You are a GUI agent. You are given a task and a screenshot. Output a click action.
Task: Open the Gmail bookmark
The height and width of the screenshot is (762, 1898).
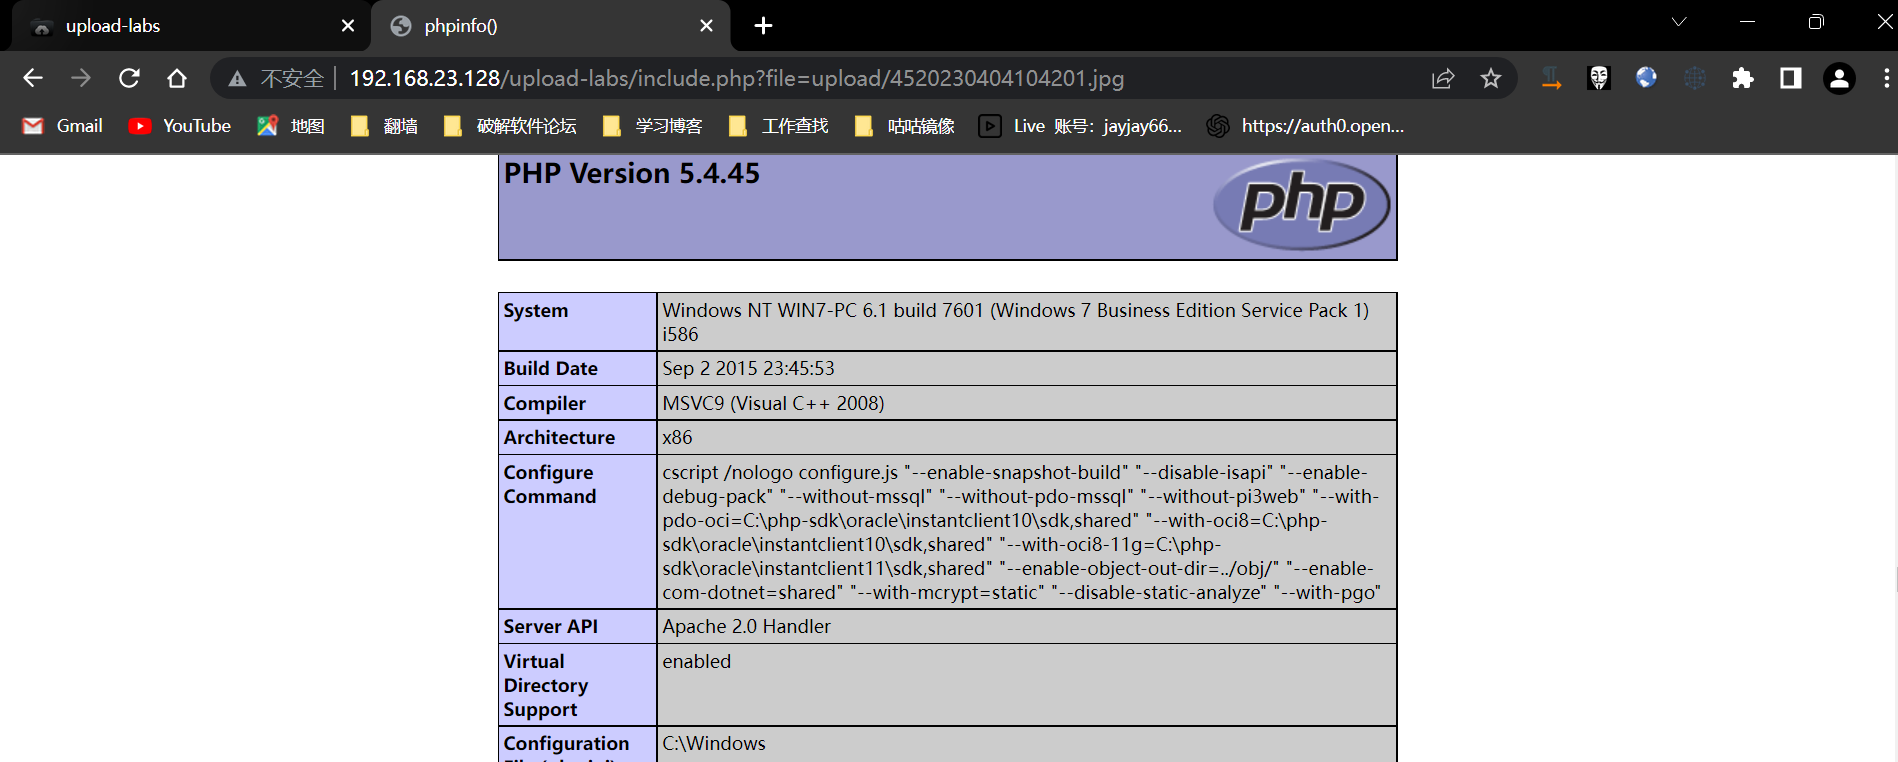(63, 126)
